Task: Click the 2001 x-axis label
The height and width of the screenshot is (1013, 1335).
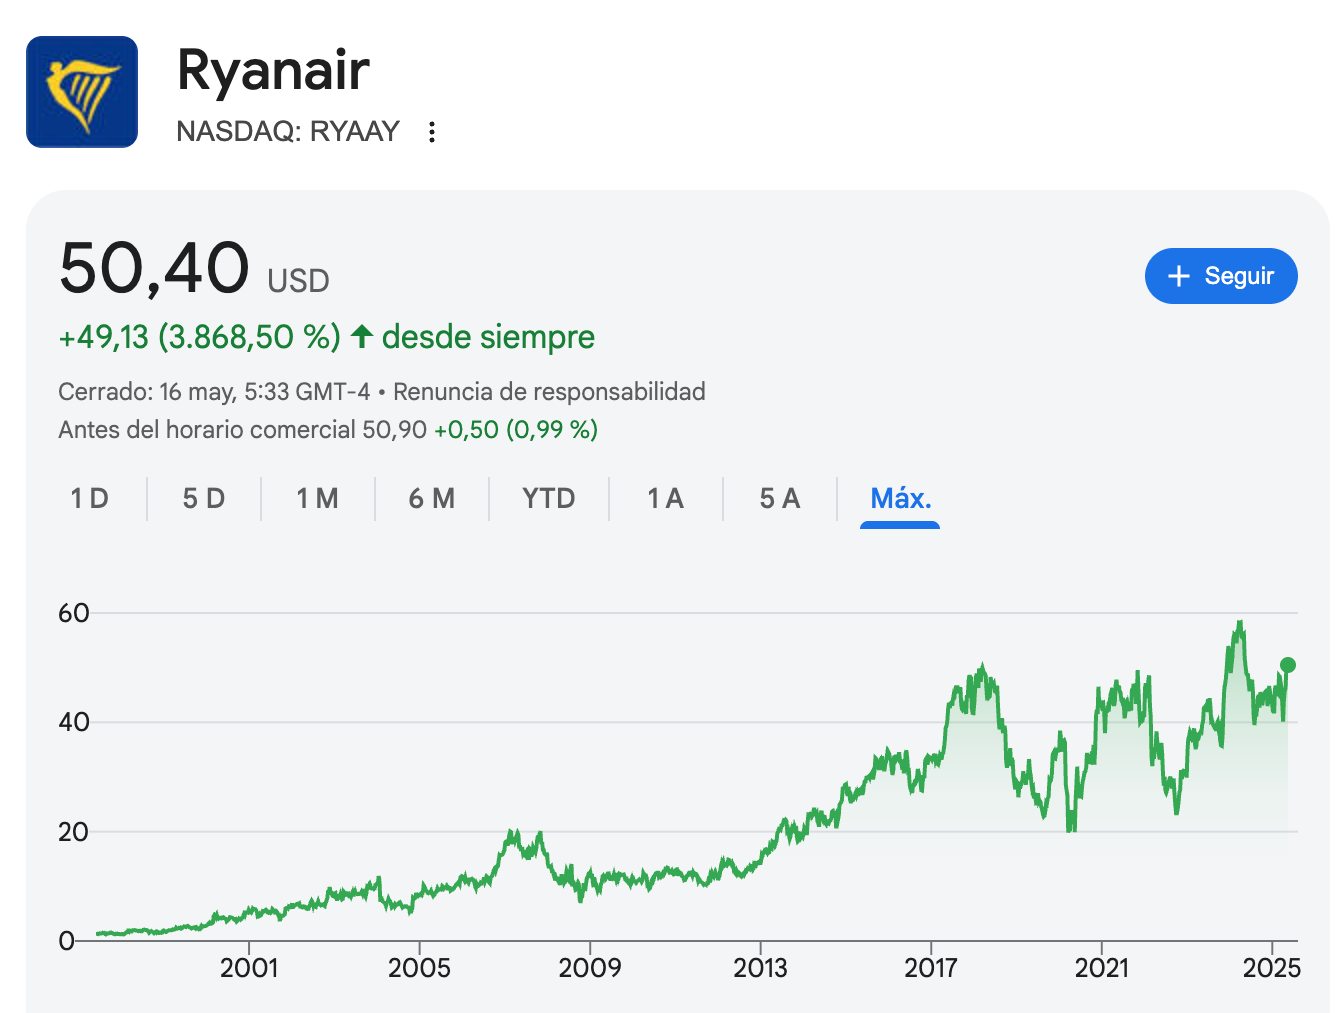Action: [x=249, y=968]
